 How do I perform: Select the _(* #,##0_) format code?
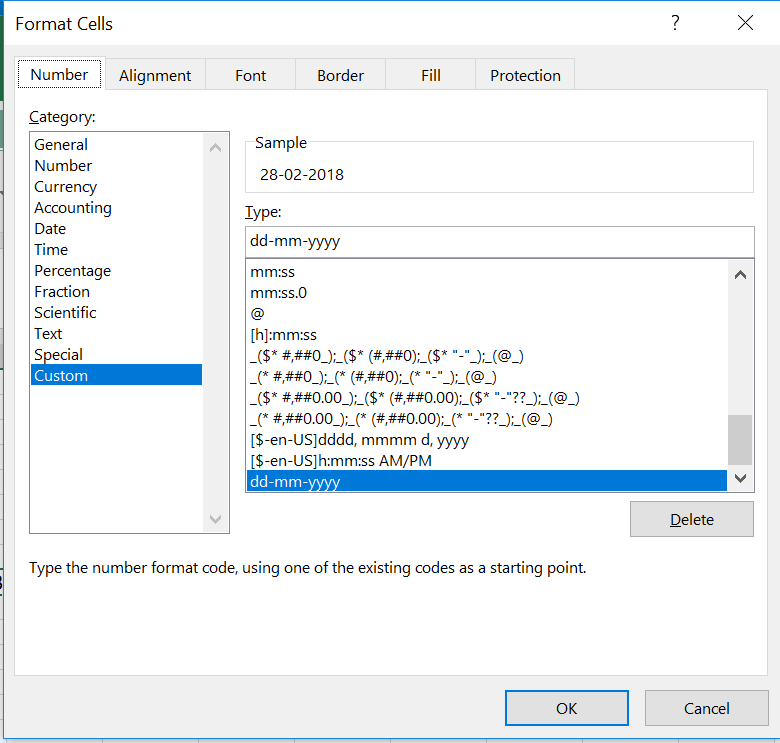click(487, 376)
